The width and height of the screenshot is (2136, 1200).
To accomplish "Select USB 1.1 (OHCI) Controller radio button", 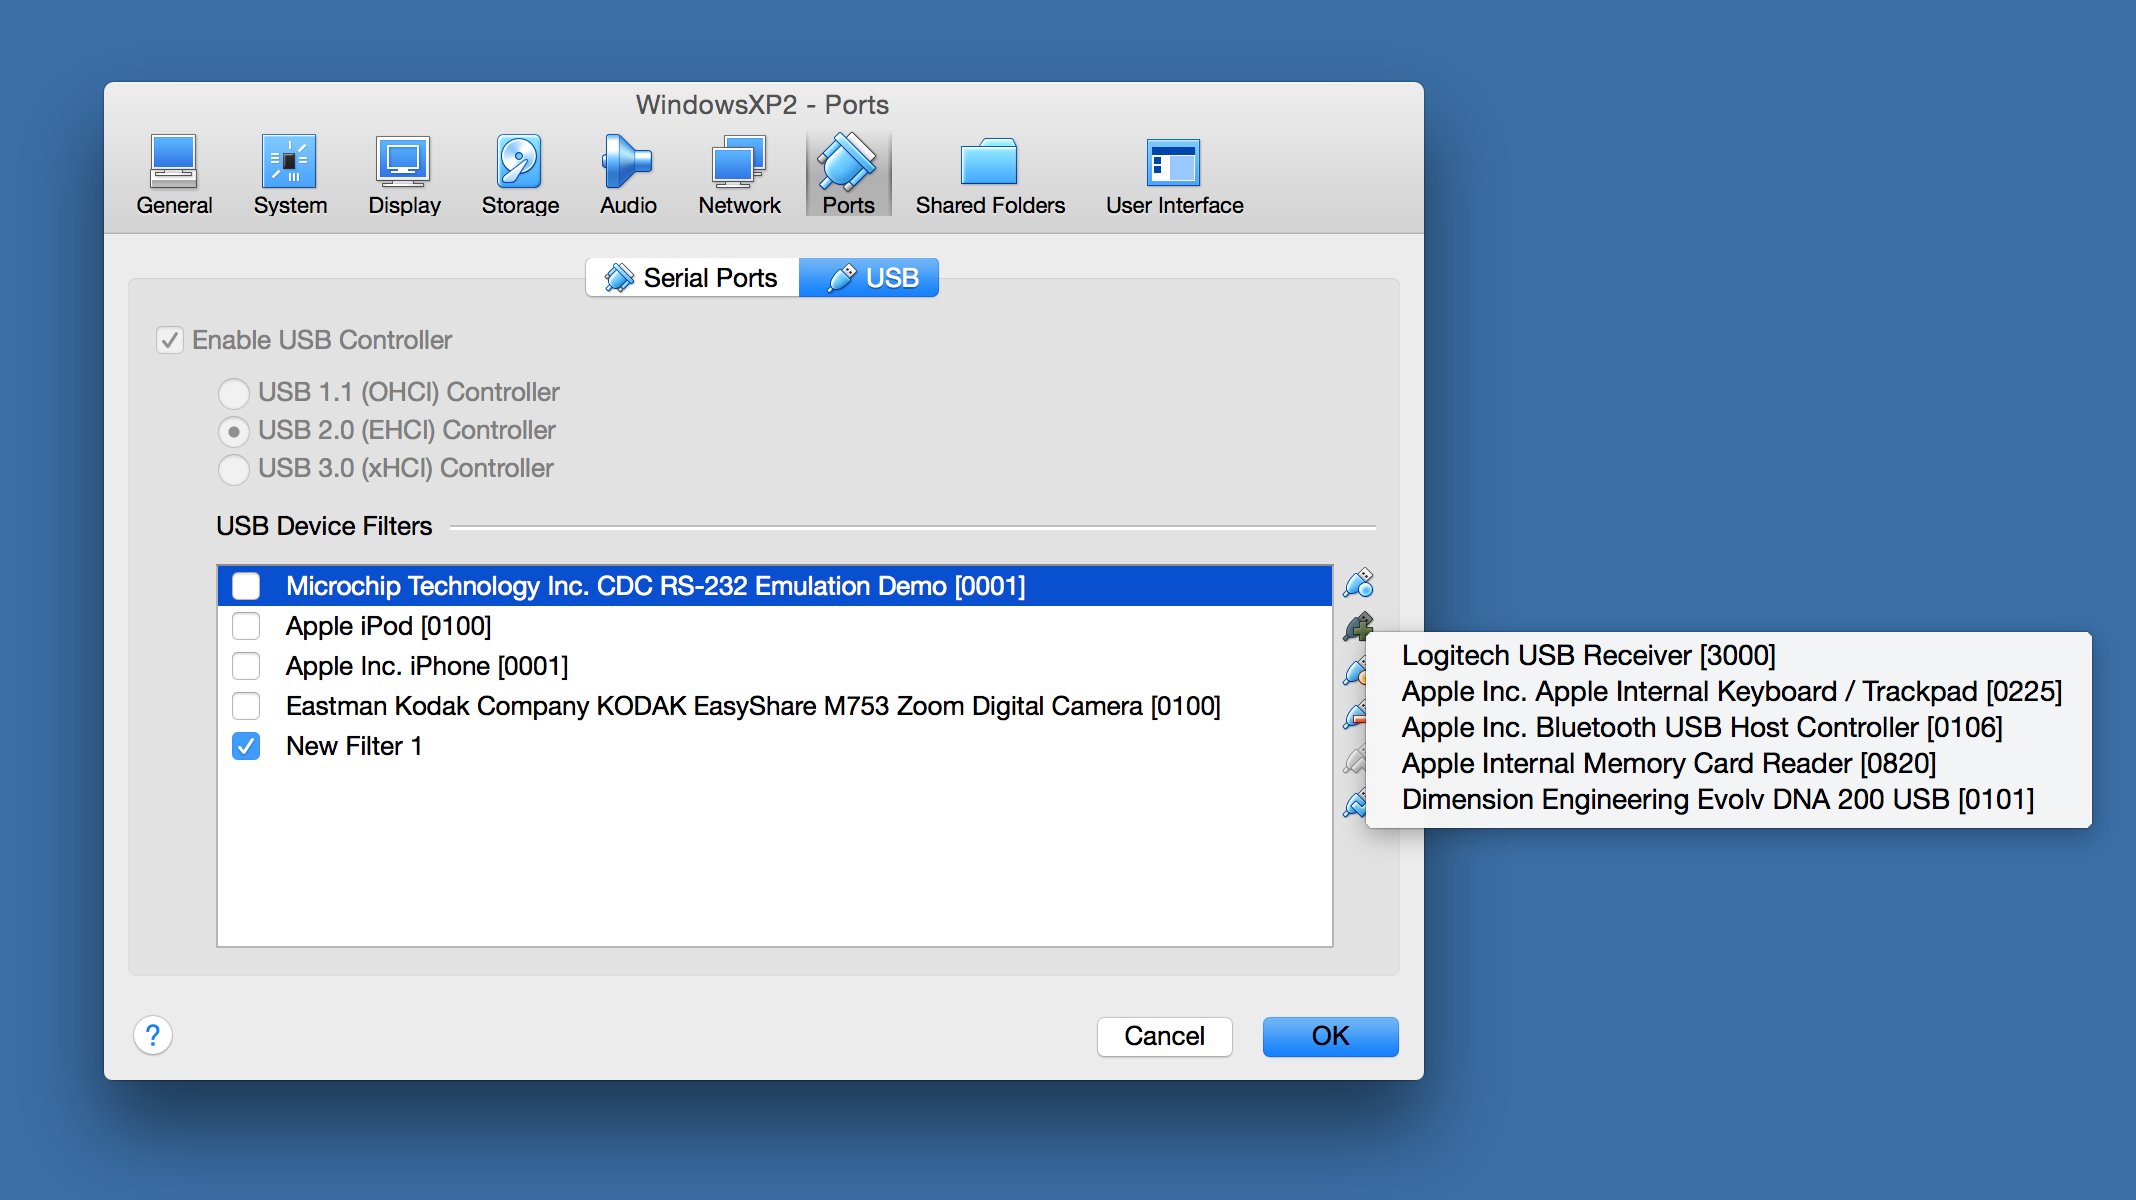I will pos(234,392).
